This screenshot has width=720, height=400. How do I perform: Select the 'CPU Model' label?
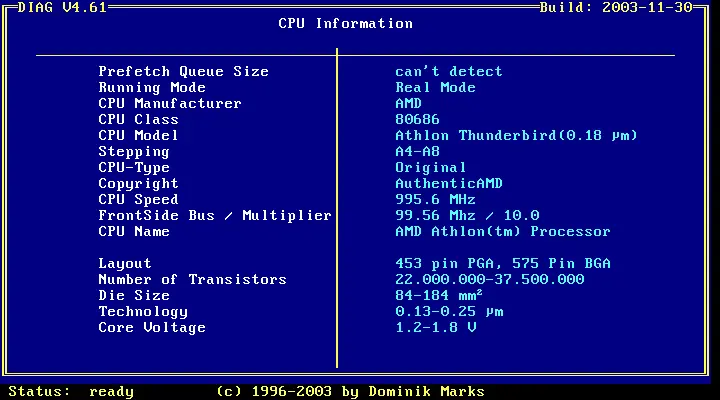tap(138, 135)
